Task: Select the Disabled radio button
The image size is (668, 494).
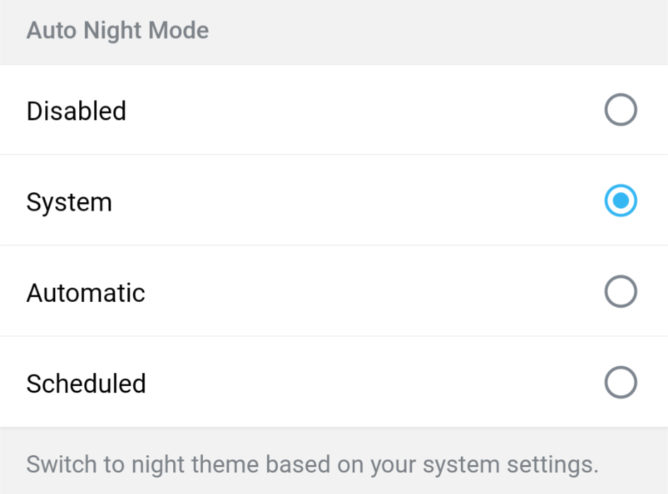Action: point(620,110)
